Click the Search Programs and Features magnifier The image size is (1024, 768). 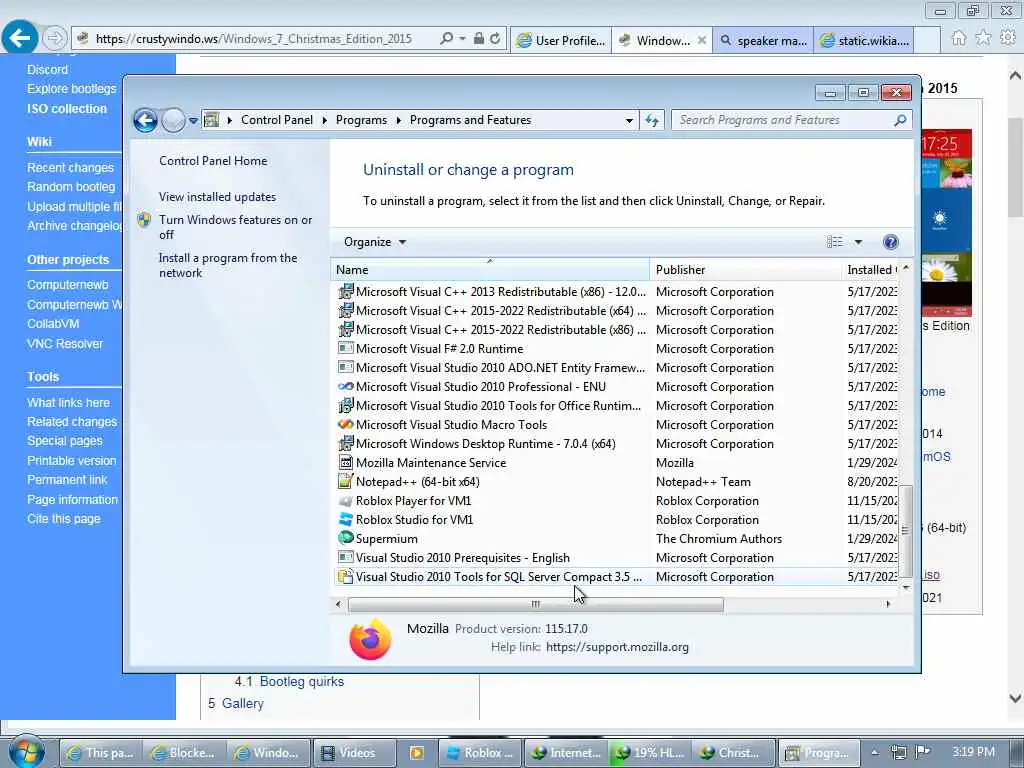[x=899, y=120]
